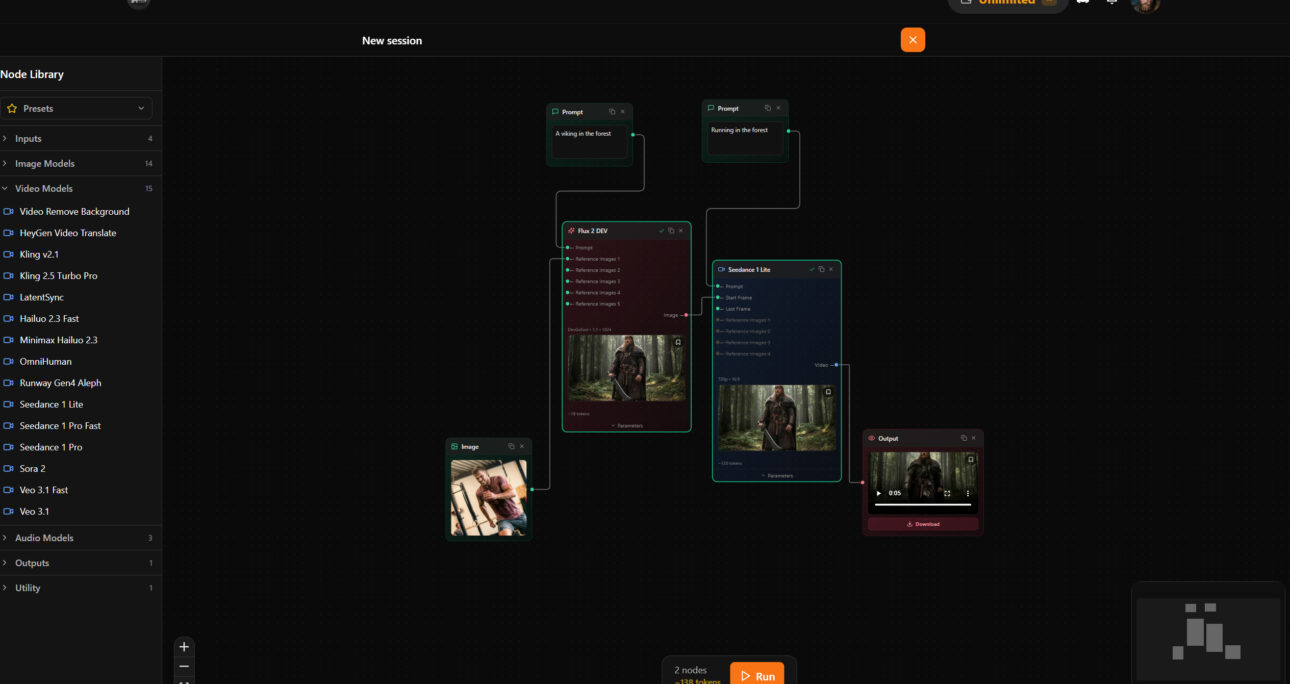
Task: Click the duplicate icon on the Flux 2 DEV node
Action: [672, 231]
